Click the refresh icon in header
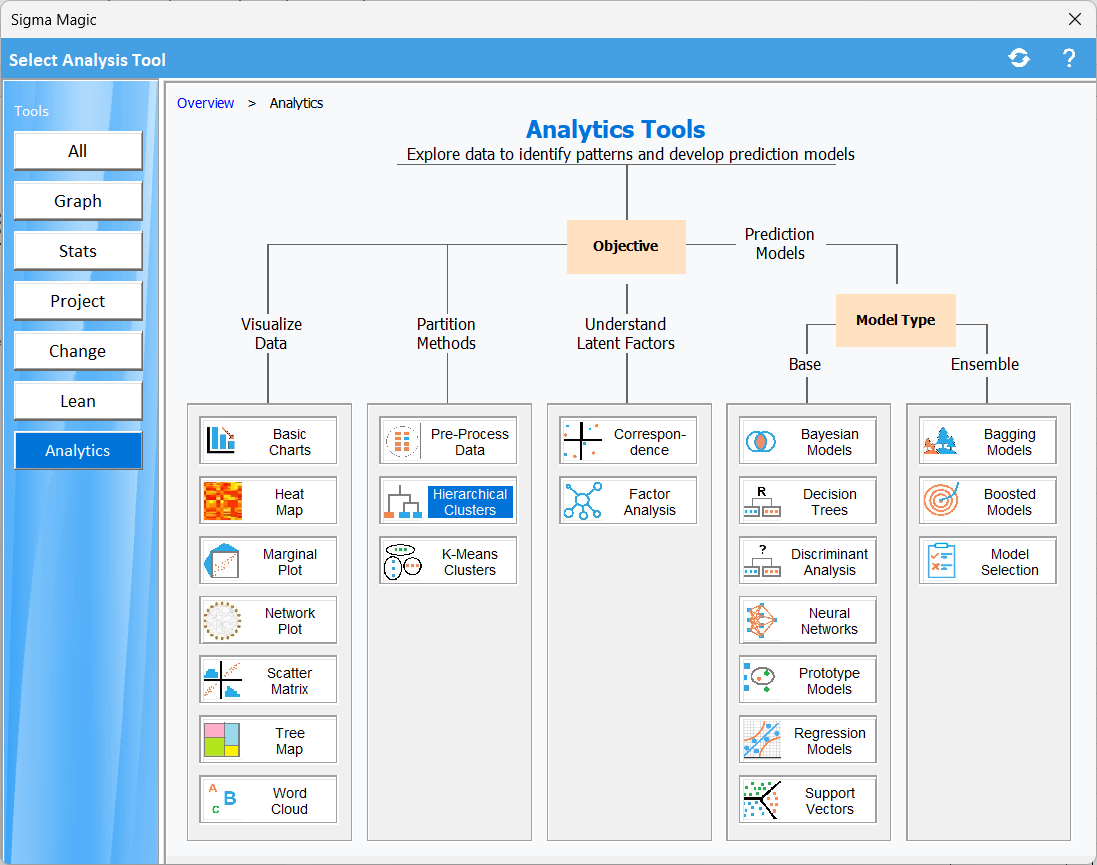Screen dimensions: 1097x865 click(1019, 59)
